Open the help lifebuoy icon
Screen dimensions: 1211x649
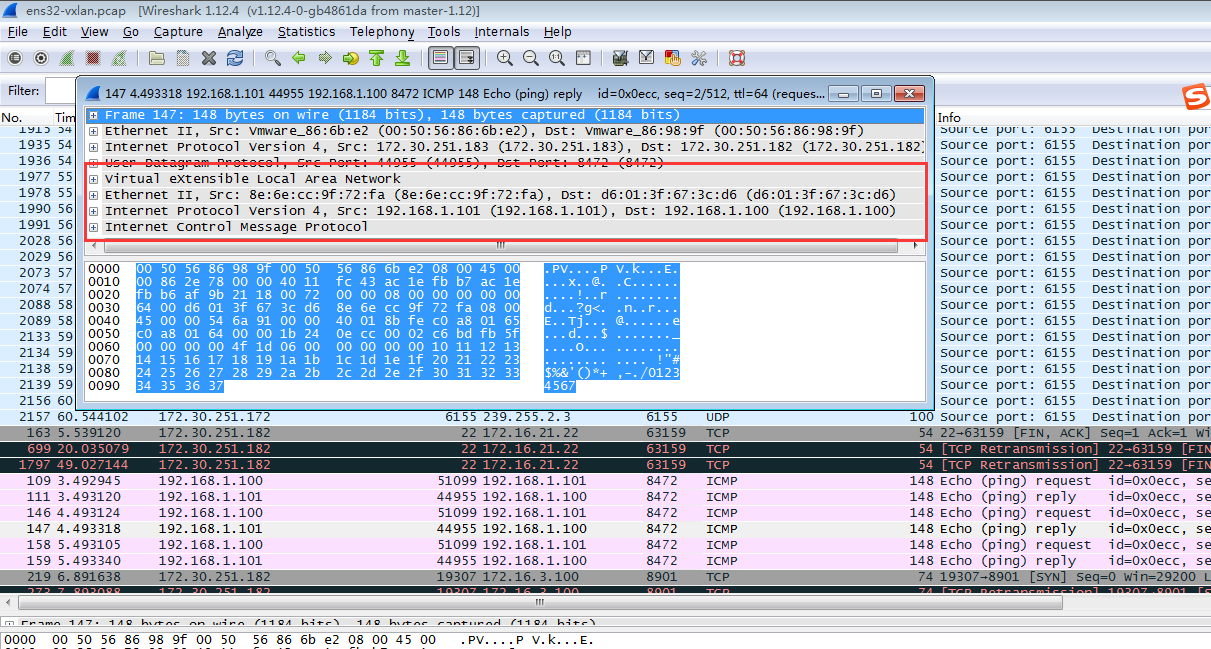tap(737, 58)
